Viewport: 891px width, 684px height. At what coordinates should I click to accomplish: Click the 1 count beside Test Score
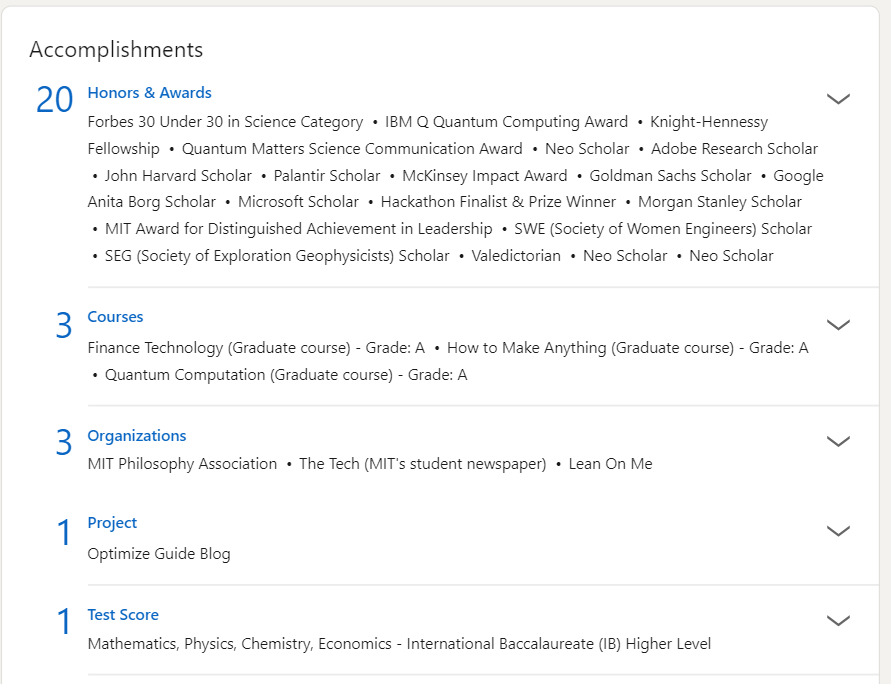[x=64, y=621]
